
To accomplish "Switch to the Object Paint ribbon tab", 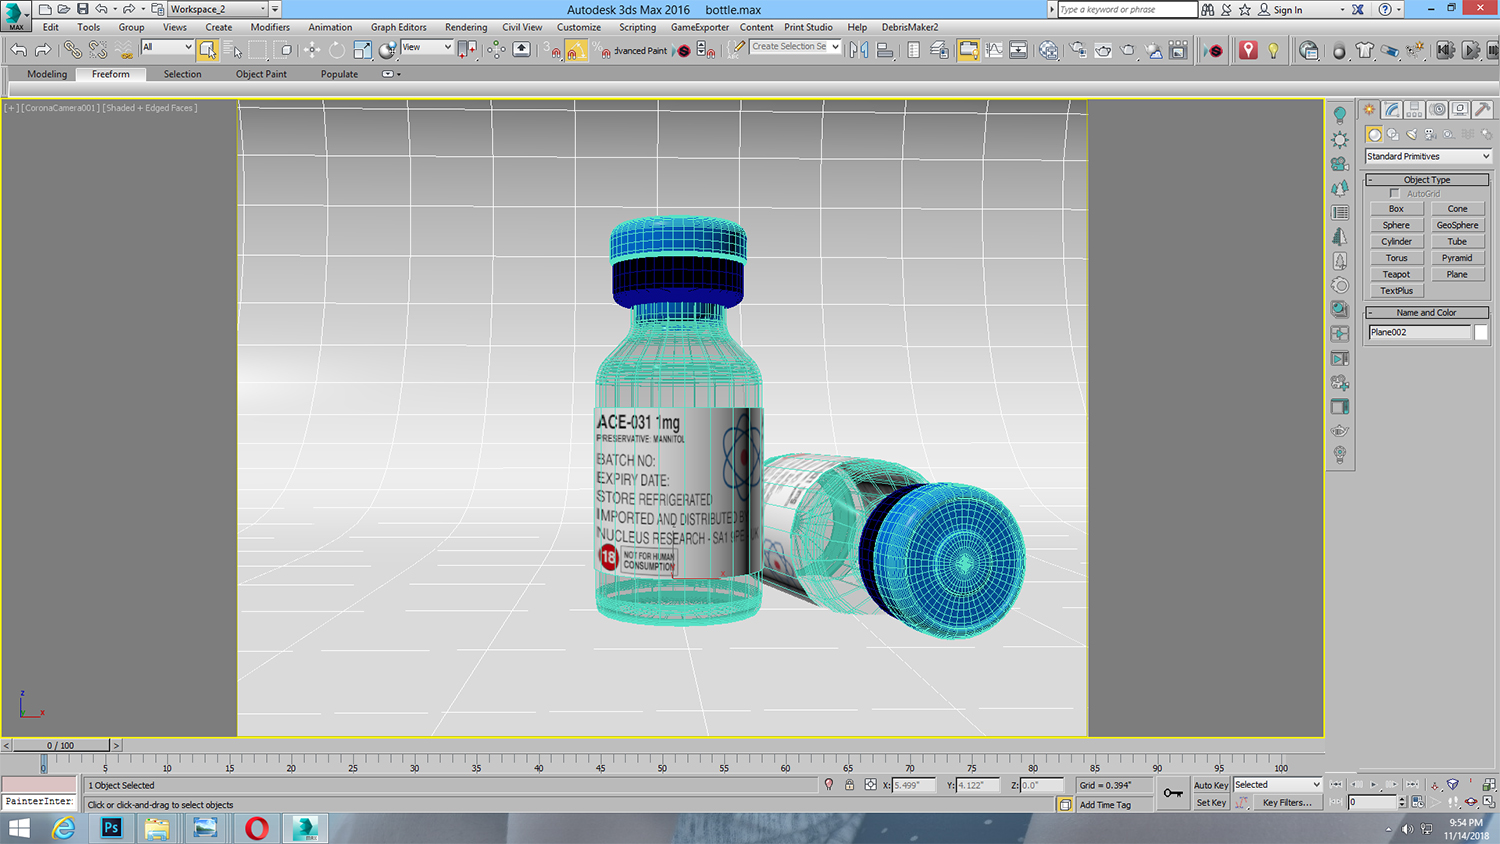I will pos(261,74).
